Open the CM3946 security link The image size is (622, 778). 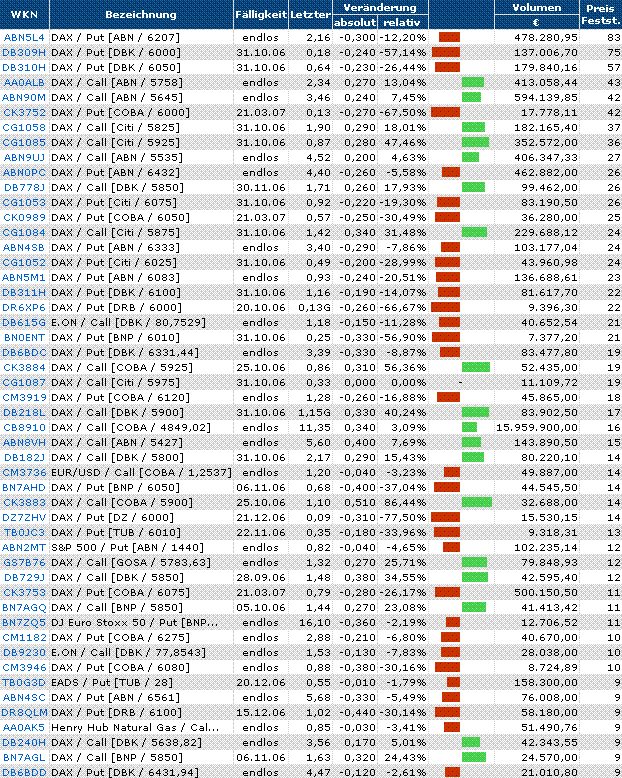tap(24, 667)
